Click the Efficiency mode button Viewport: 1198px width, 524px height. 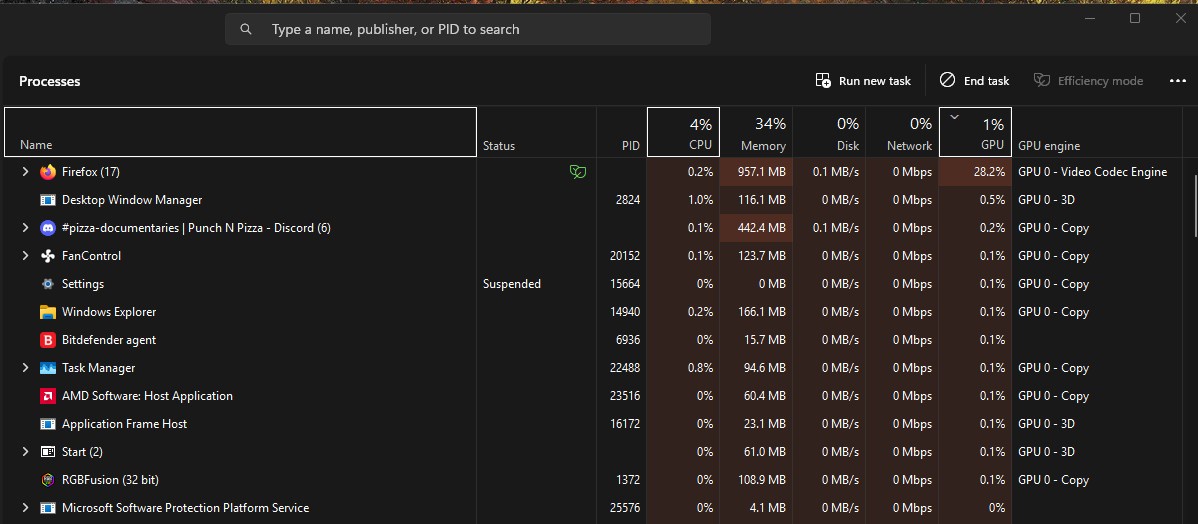pos(1088,81)
